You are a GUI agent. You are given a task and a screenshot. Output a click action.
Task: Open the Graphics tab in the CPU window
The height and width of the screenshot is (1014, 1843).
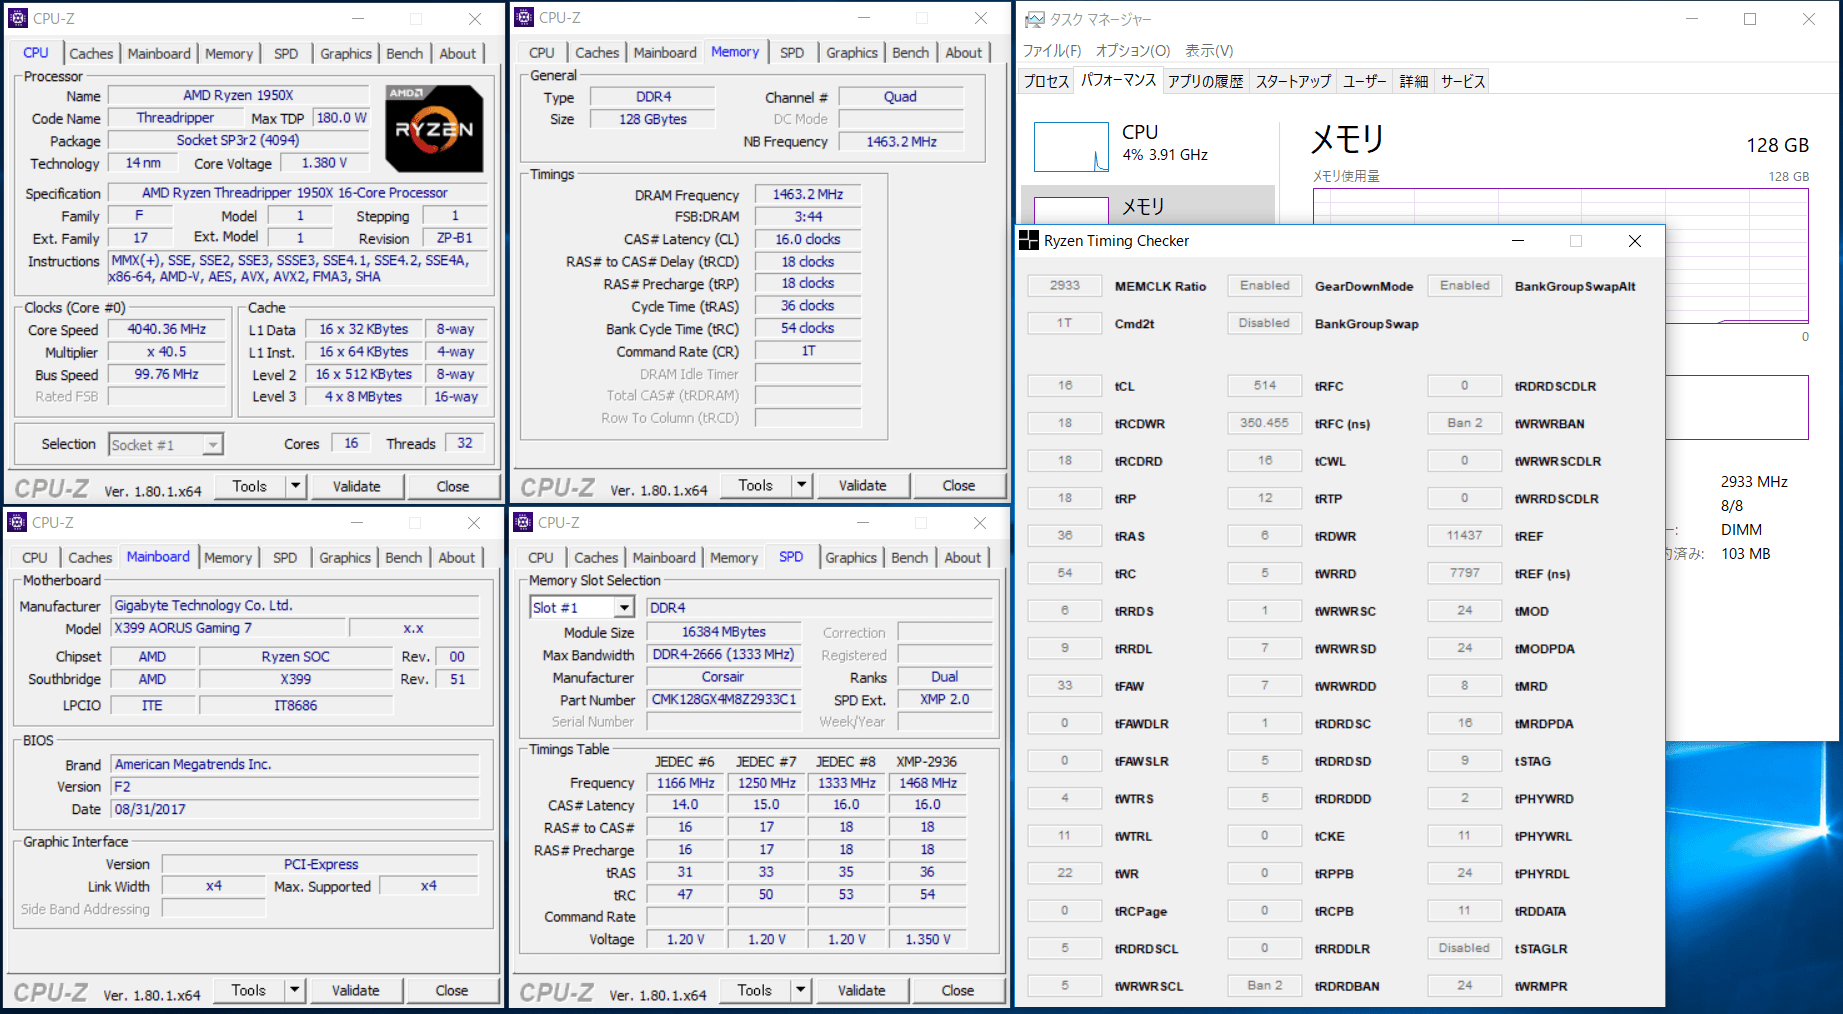pyautogui.click(x=346, y=53)
